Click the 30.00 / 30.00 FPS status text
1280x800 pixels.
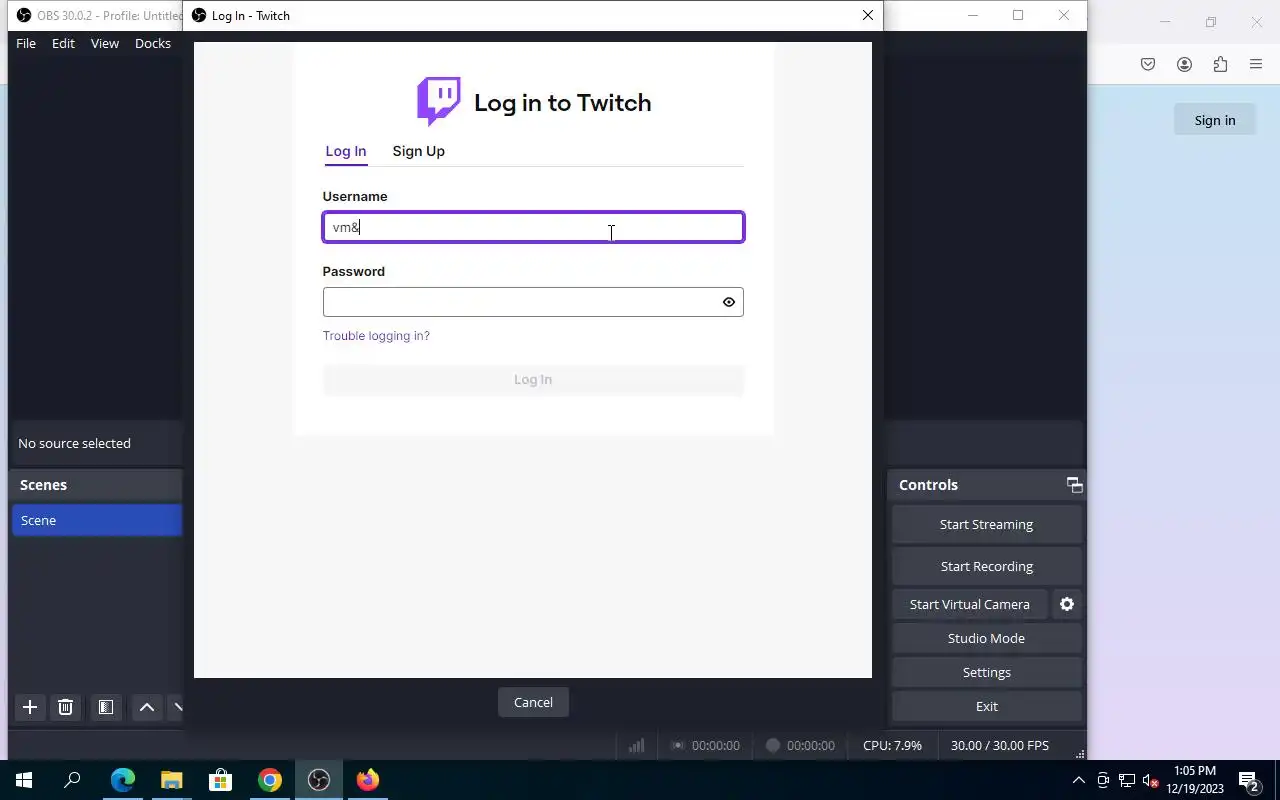(x=1000, y=745)
